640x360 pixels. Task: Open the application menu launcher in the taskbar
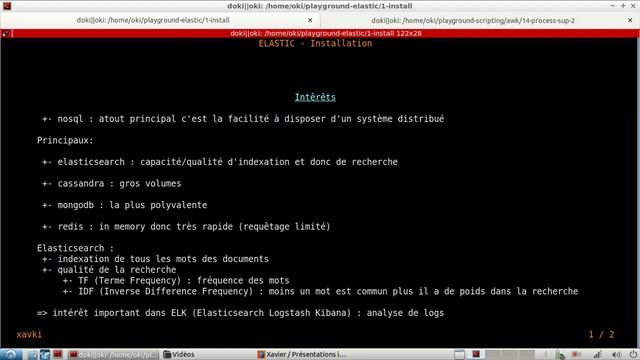11,354
